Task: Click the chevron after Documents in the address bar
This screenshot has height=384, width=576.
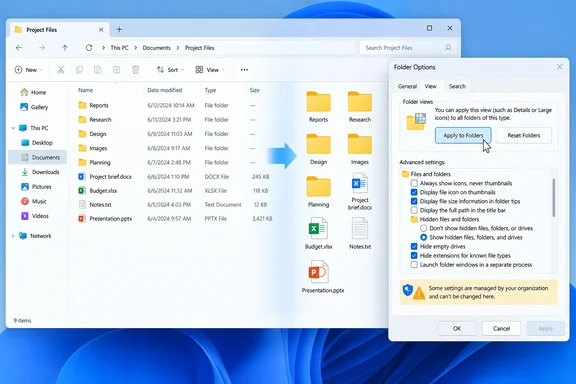Action: tap(178, 48)
